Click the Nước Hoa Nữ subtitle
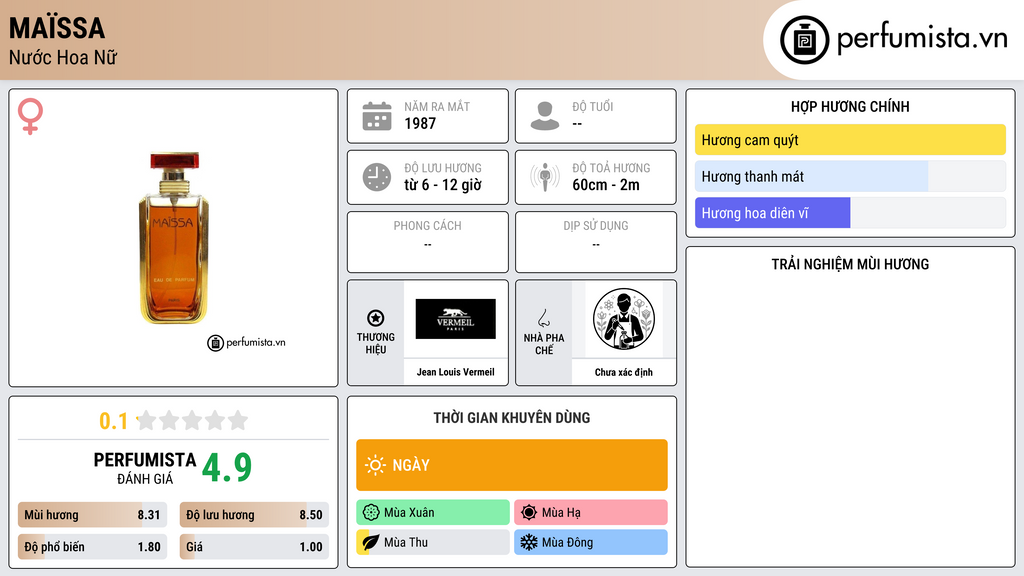 63,58
